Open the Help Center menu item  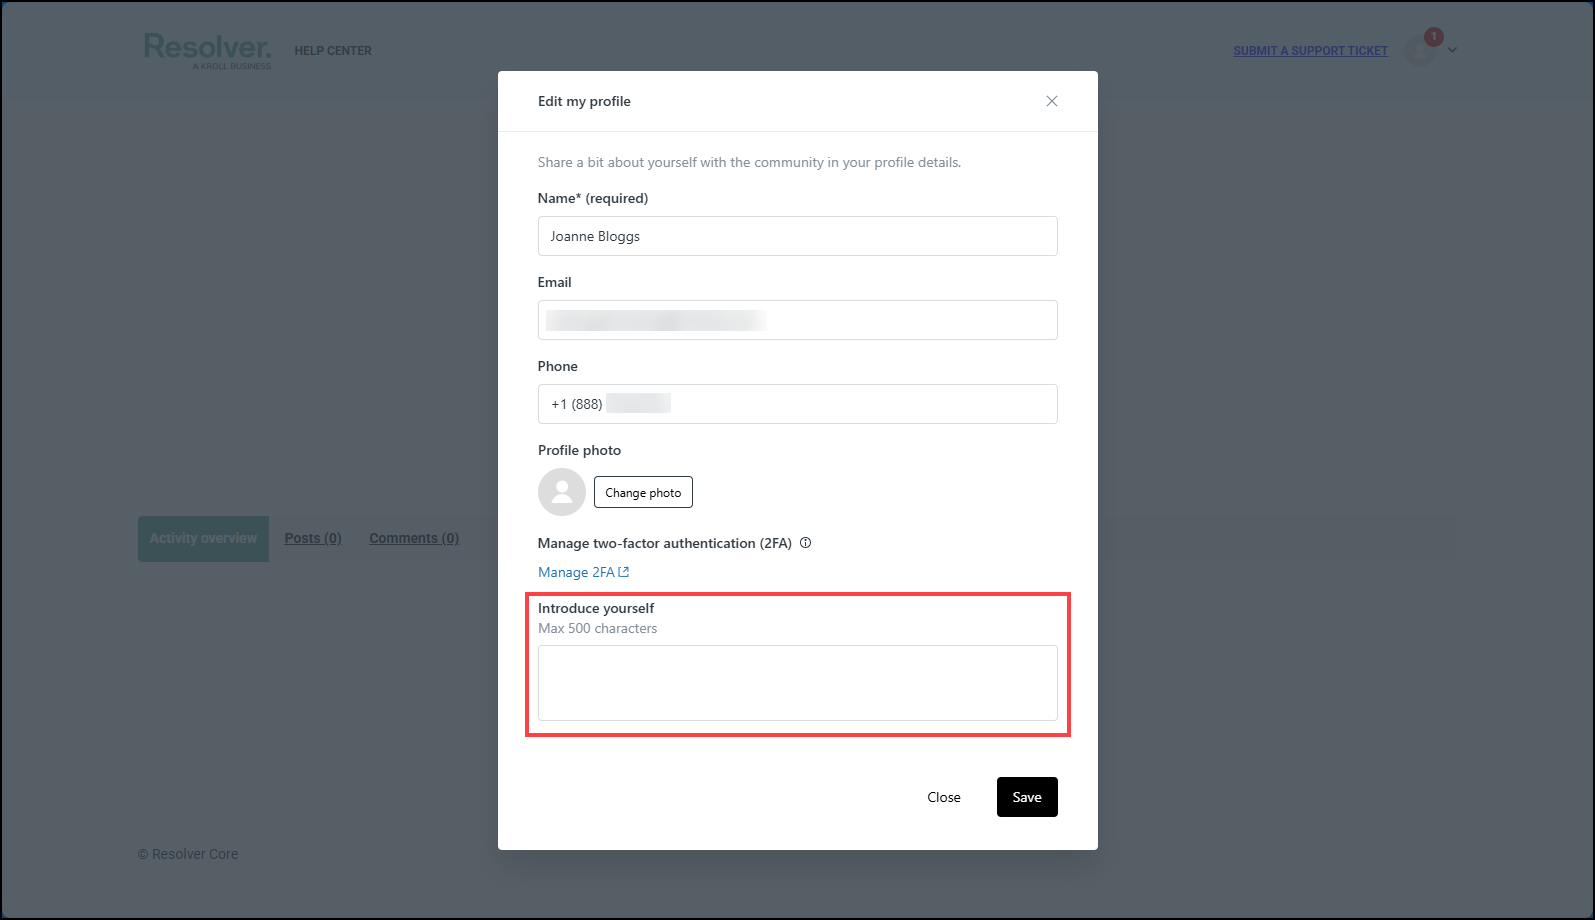point(333,51)
